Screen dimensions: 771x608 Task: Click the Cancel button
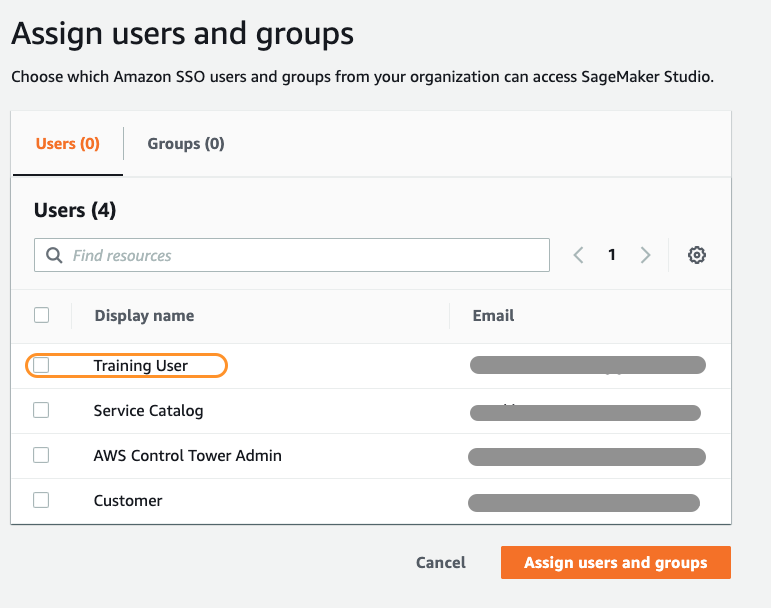[x=441, y=562]
